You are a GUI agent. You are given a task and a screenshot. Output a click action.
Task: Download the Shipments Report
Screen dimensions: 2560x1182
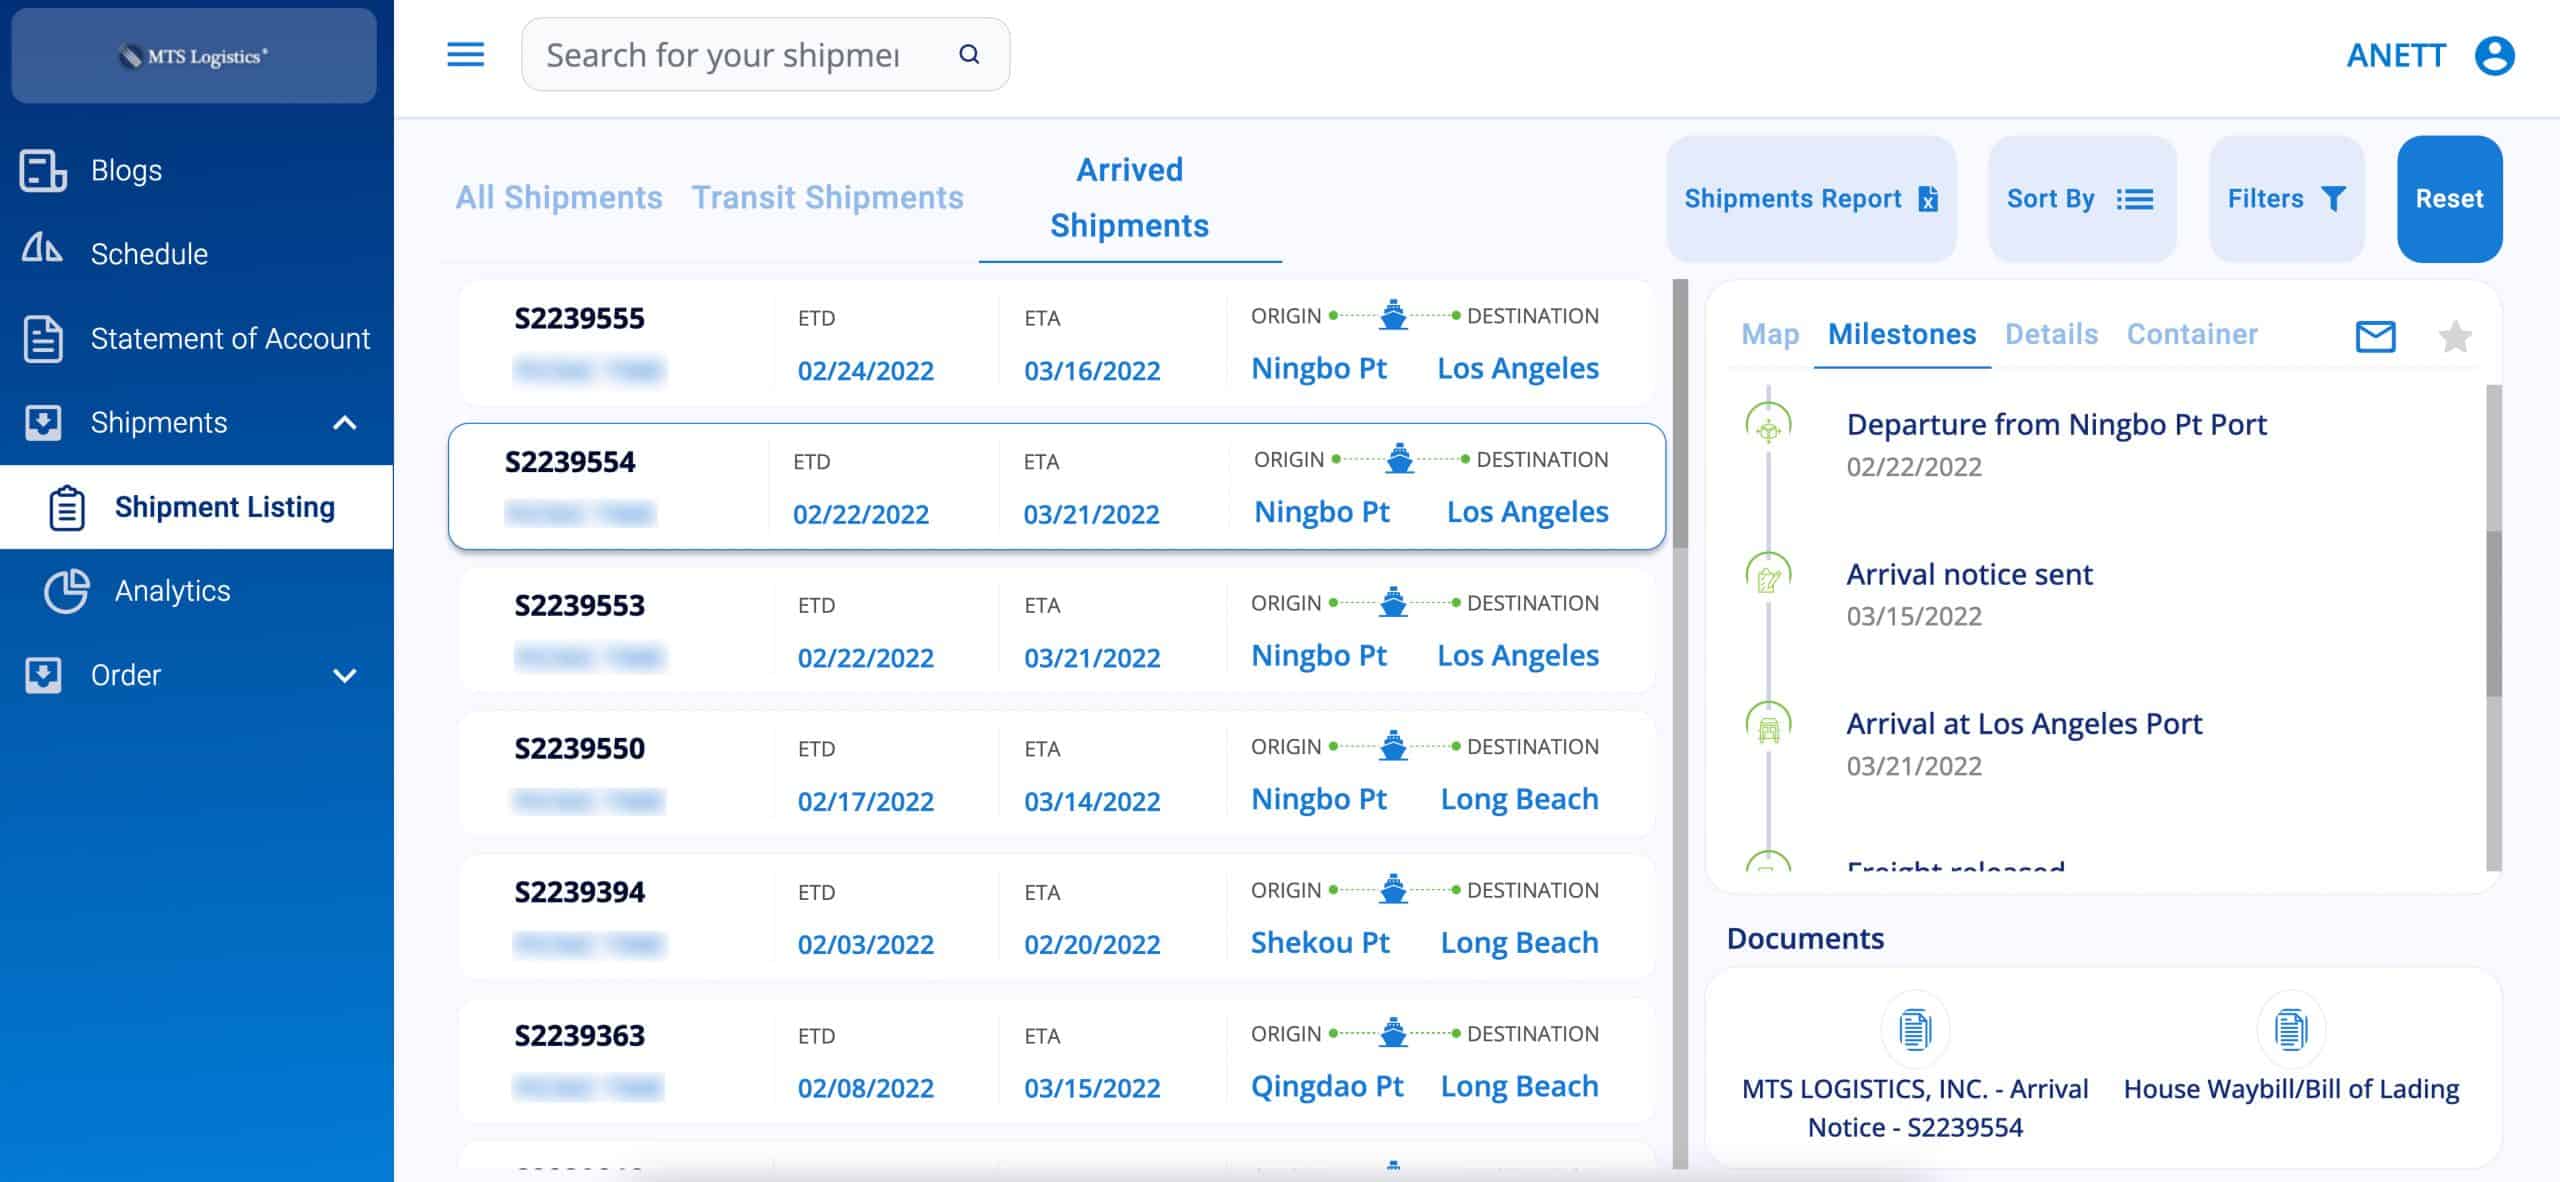click(x=1811, y=199)
